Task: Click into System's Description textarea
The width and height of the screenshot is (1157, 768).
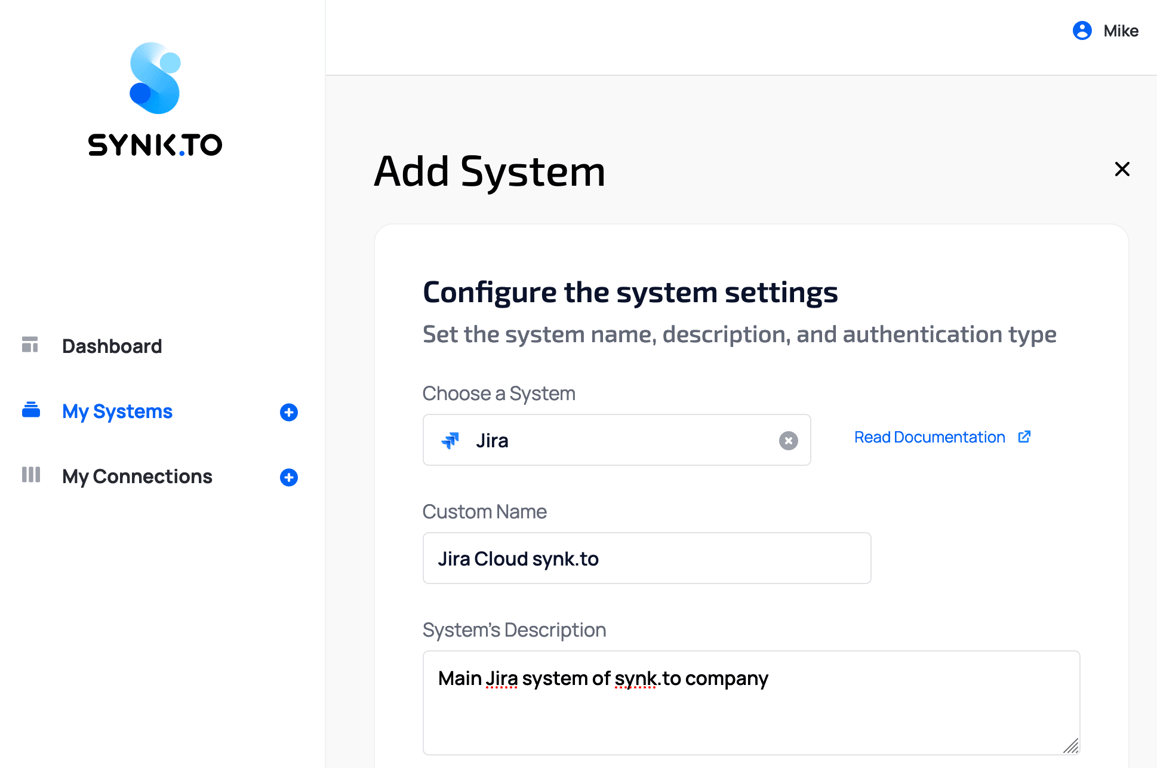Action: click(751, 703)
